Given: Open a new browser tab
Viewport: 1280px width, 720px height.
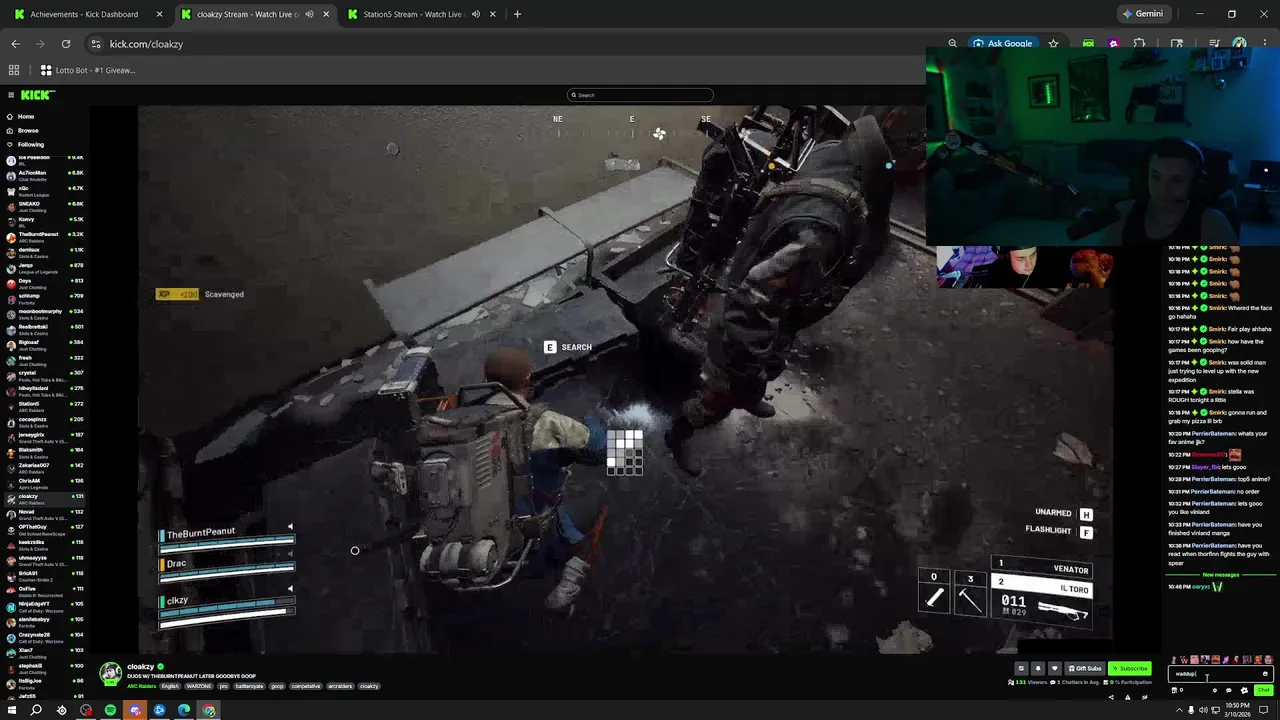Looking at the screenshot, I should point(517,14).
